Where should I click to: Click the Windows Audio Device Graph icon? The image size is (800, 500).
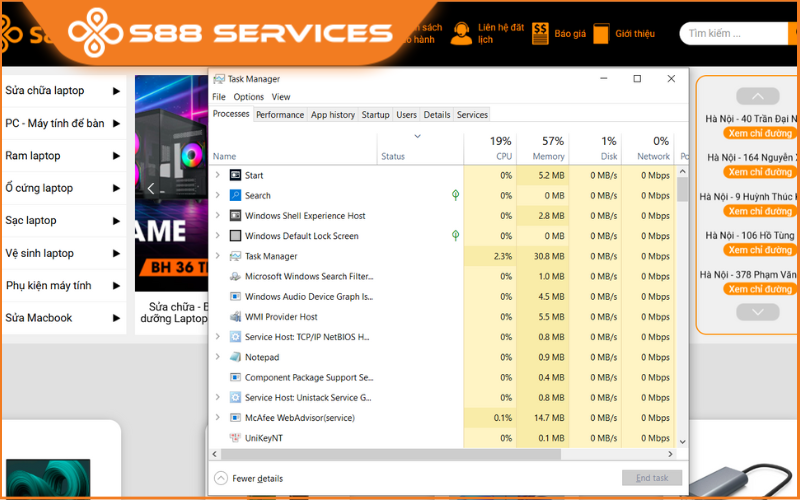235,296
